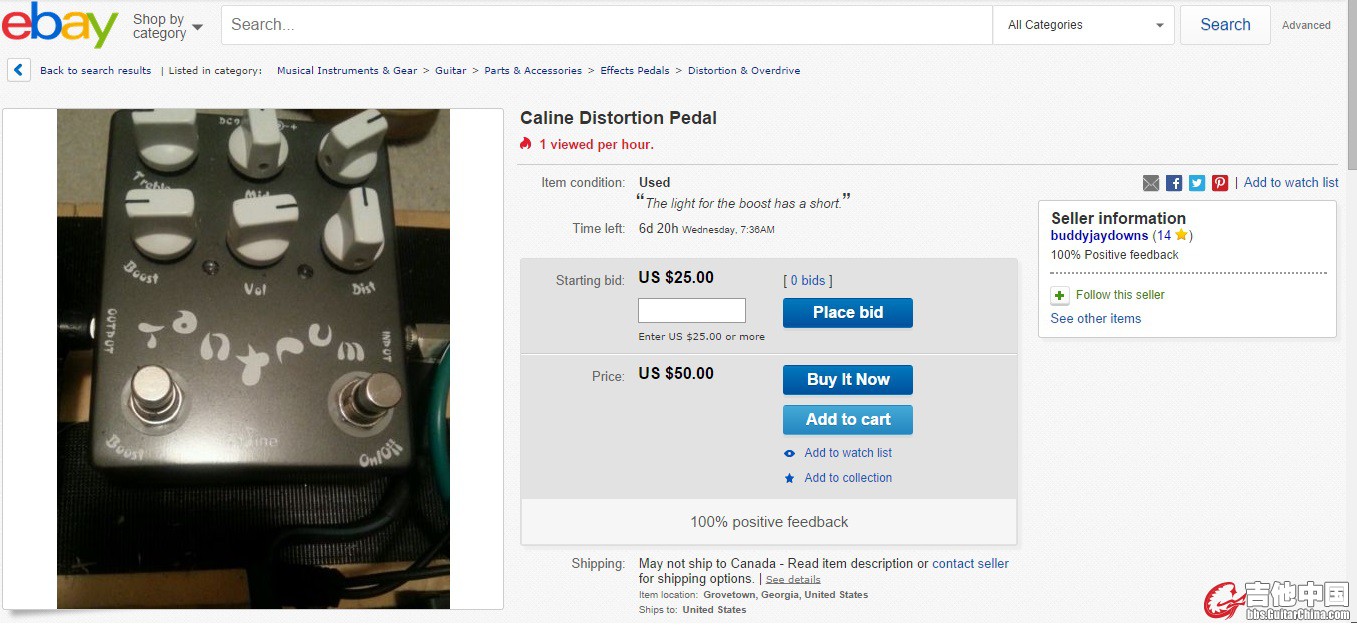Click the bid amount input field
This screenshot has height=630, width=1357.
tap(692, 310)
